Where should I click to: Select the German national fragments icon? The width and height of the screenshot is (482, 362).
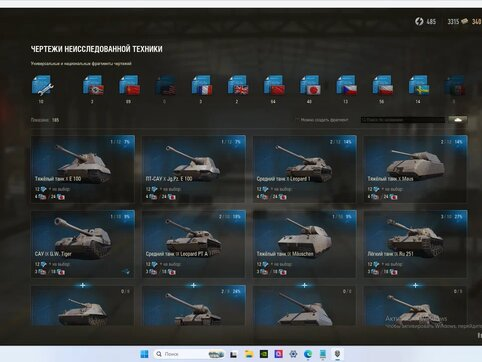(x=93, y=85)
